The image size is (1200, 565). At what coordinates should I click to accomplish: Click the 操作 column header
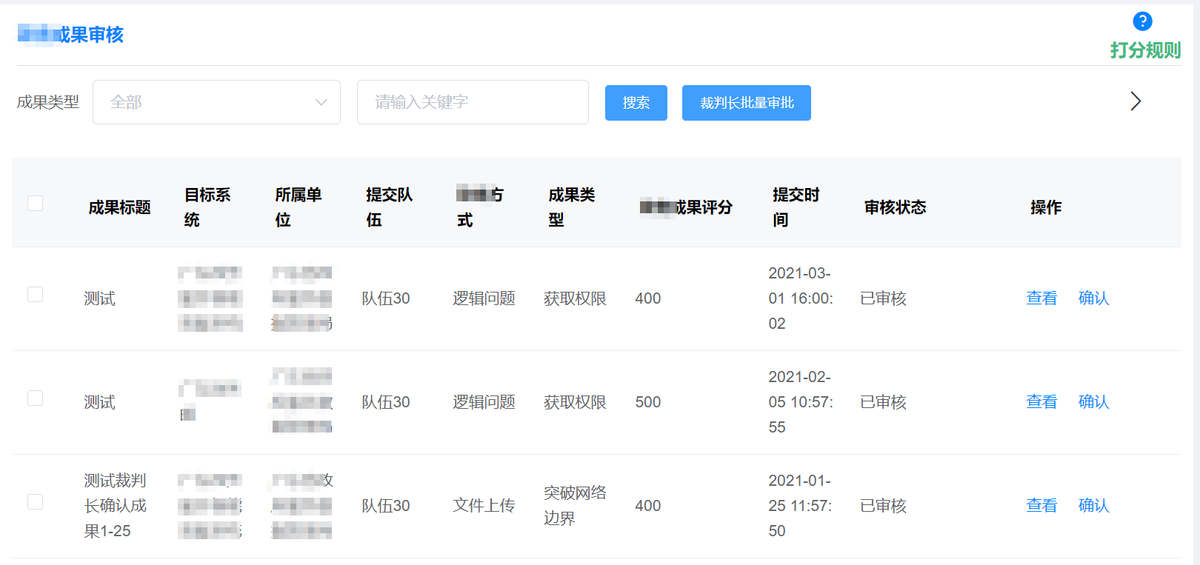1046,208
